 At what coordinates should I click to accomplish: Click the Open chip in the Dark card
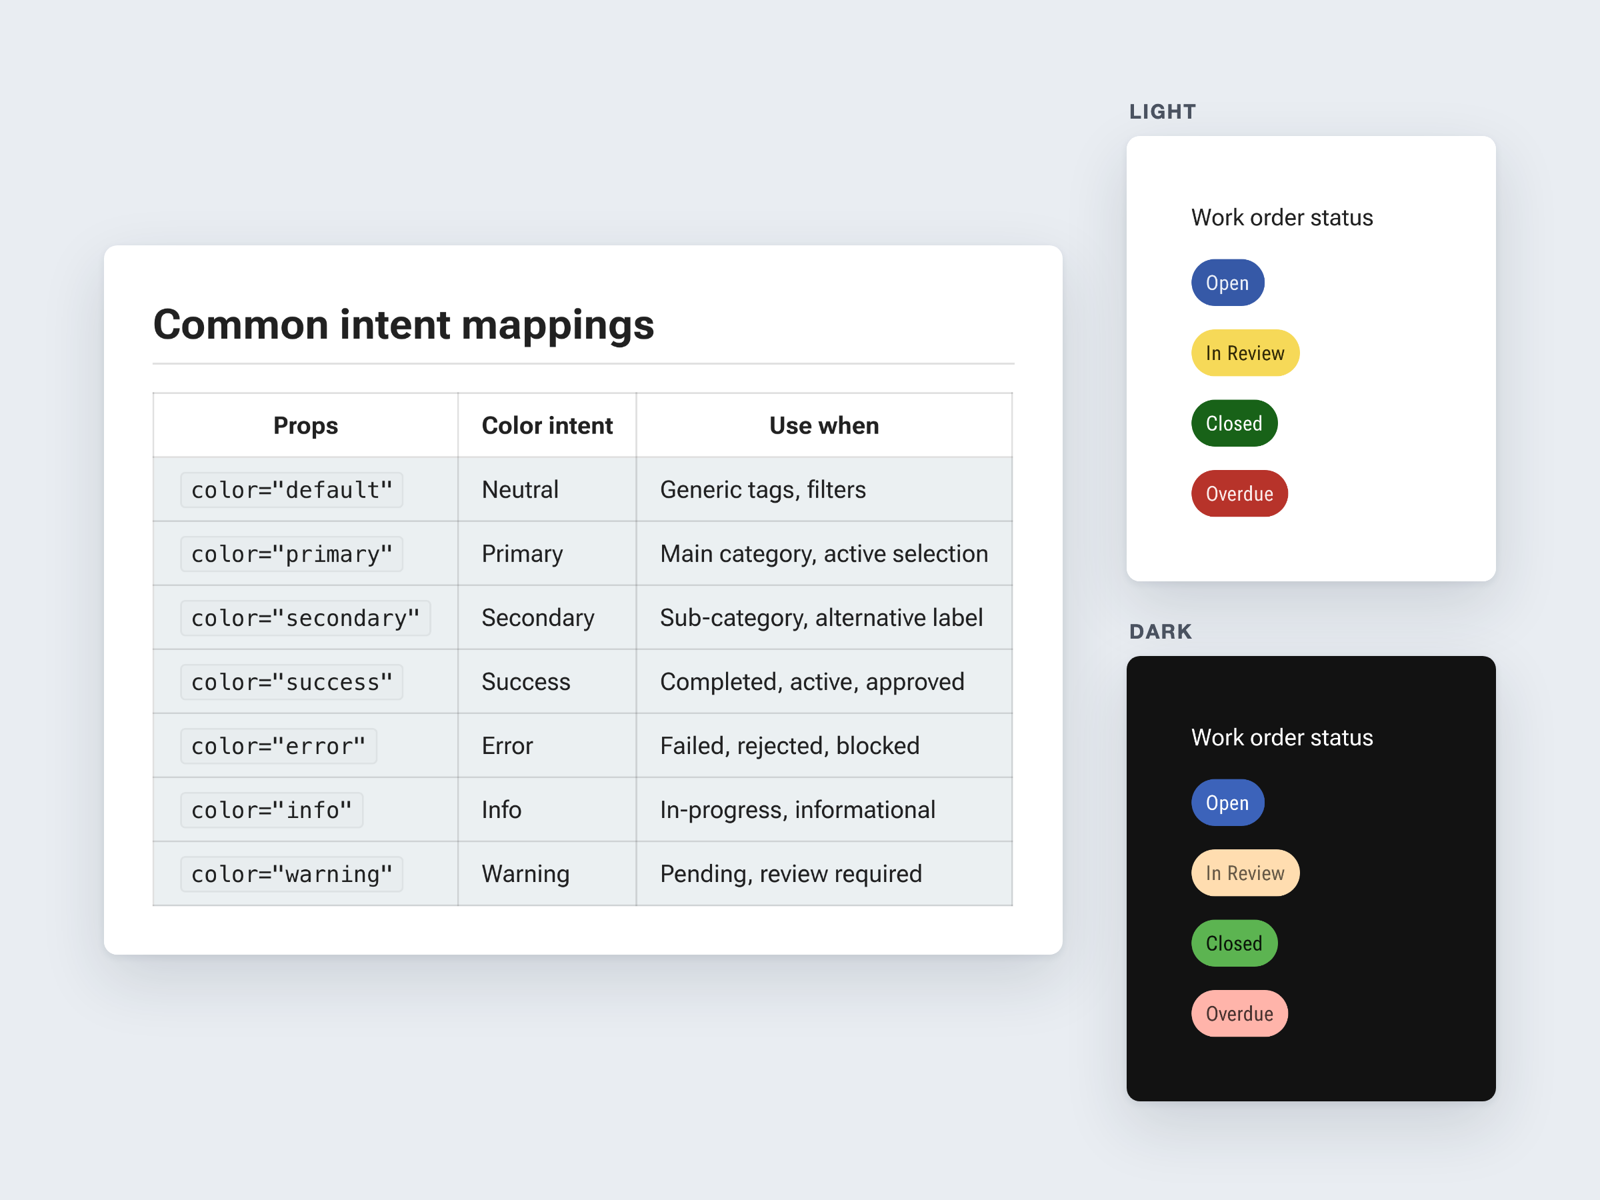1227,803
